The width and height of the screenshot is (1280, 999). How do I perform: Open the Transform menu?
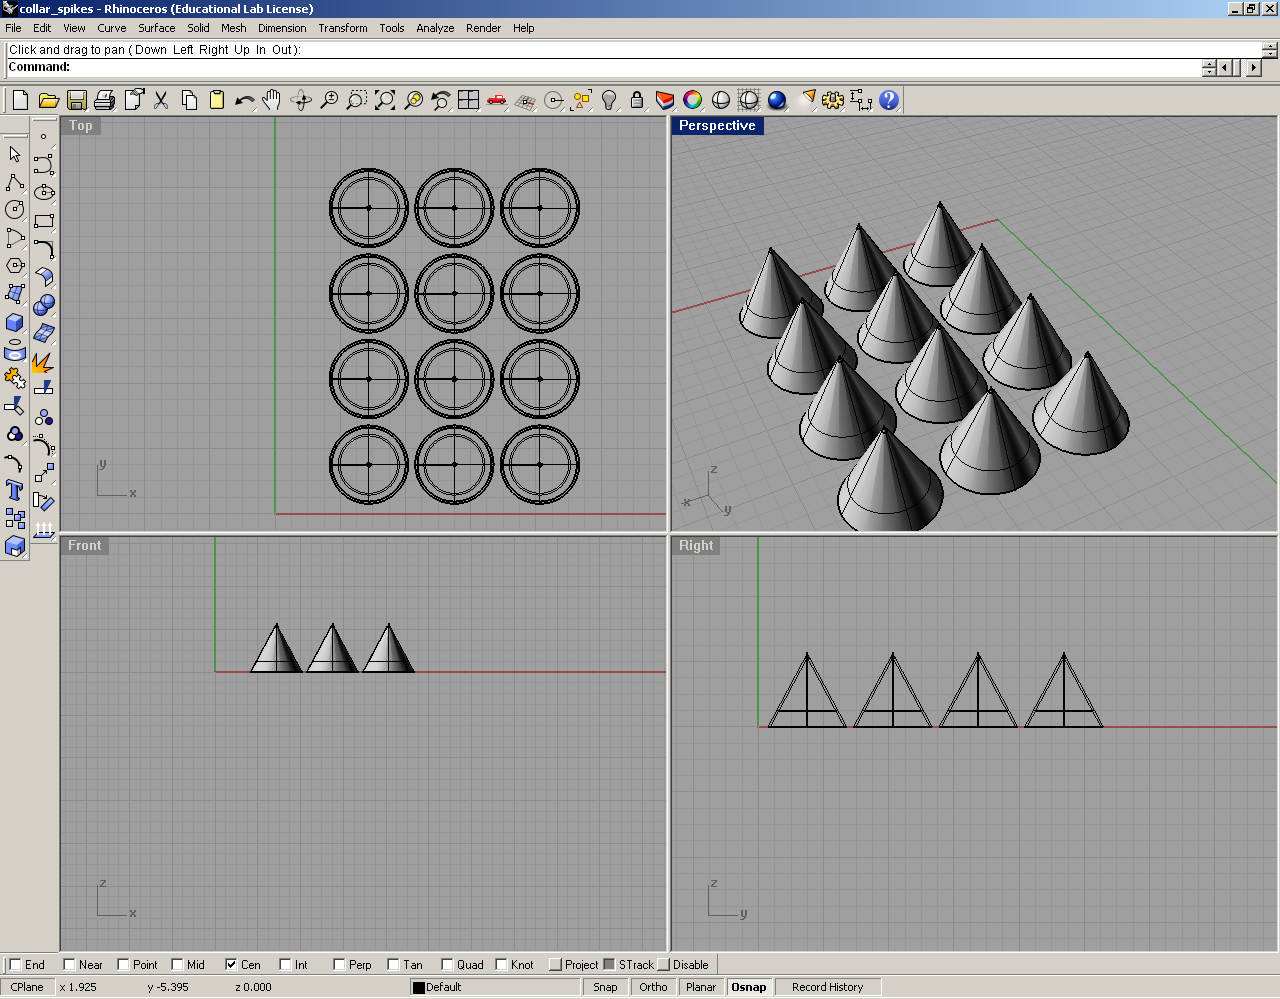point(343,28)
